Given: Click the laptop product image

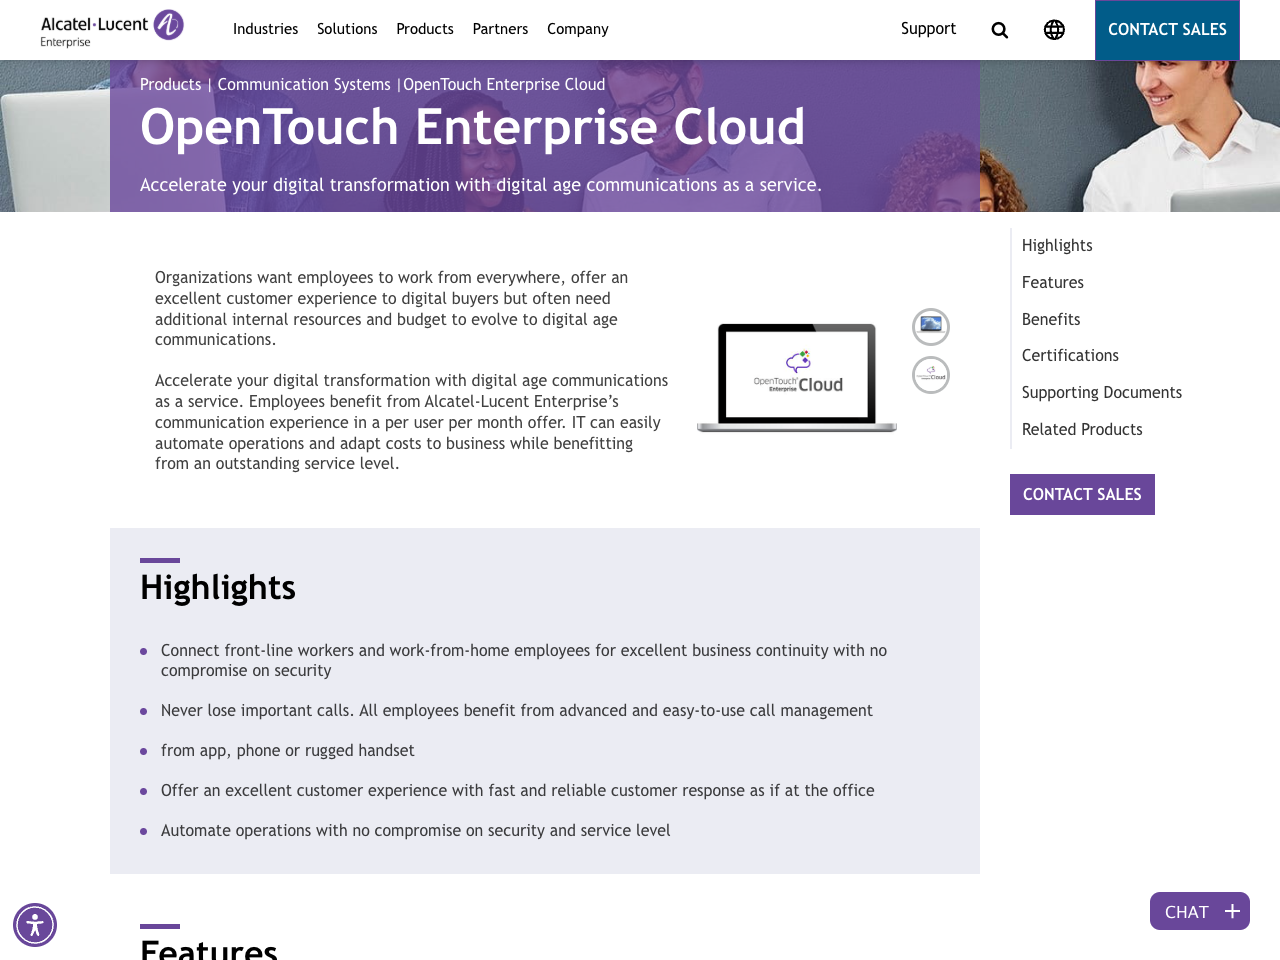Looking at the screenshot, I should point(797,377).
